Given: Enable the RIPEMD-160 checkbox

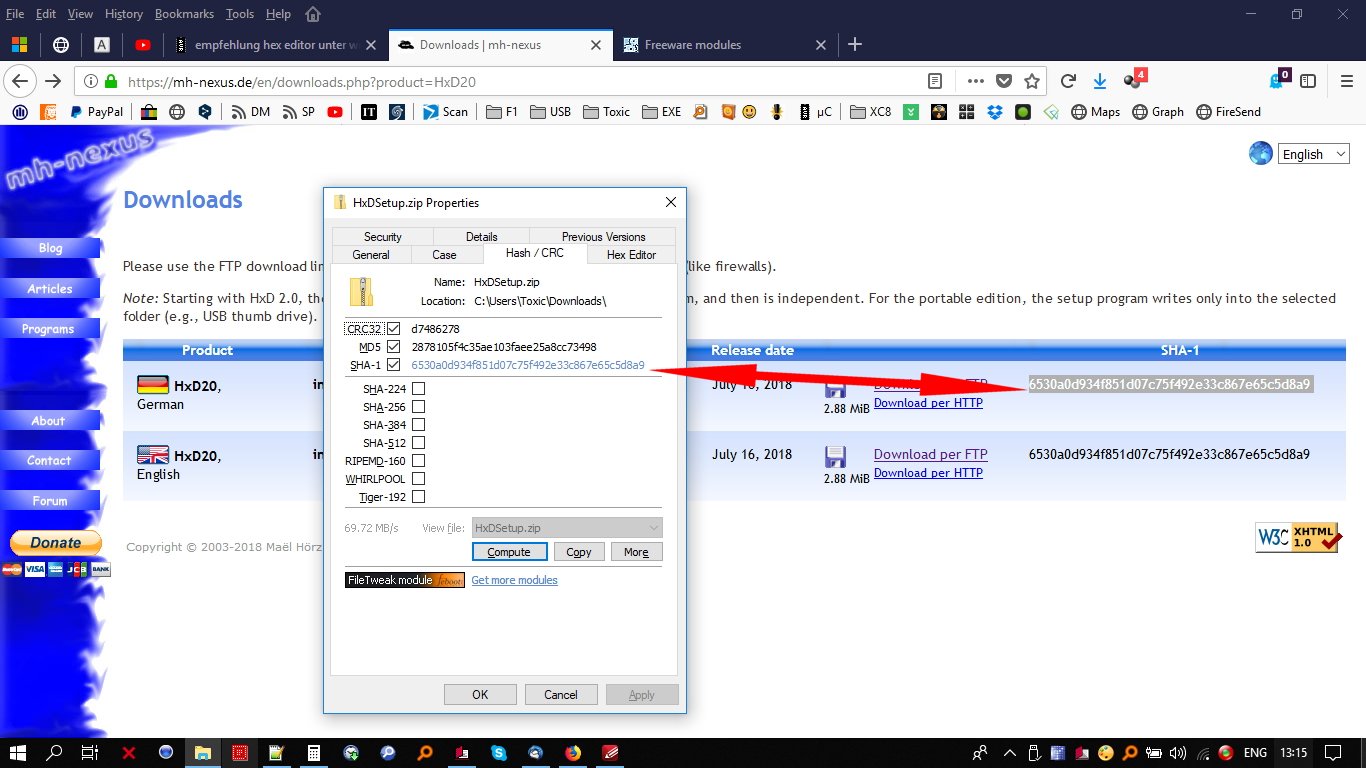Looking at the screenshot, I should [418, 461].
